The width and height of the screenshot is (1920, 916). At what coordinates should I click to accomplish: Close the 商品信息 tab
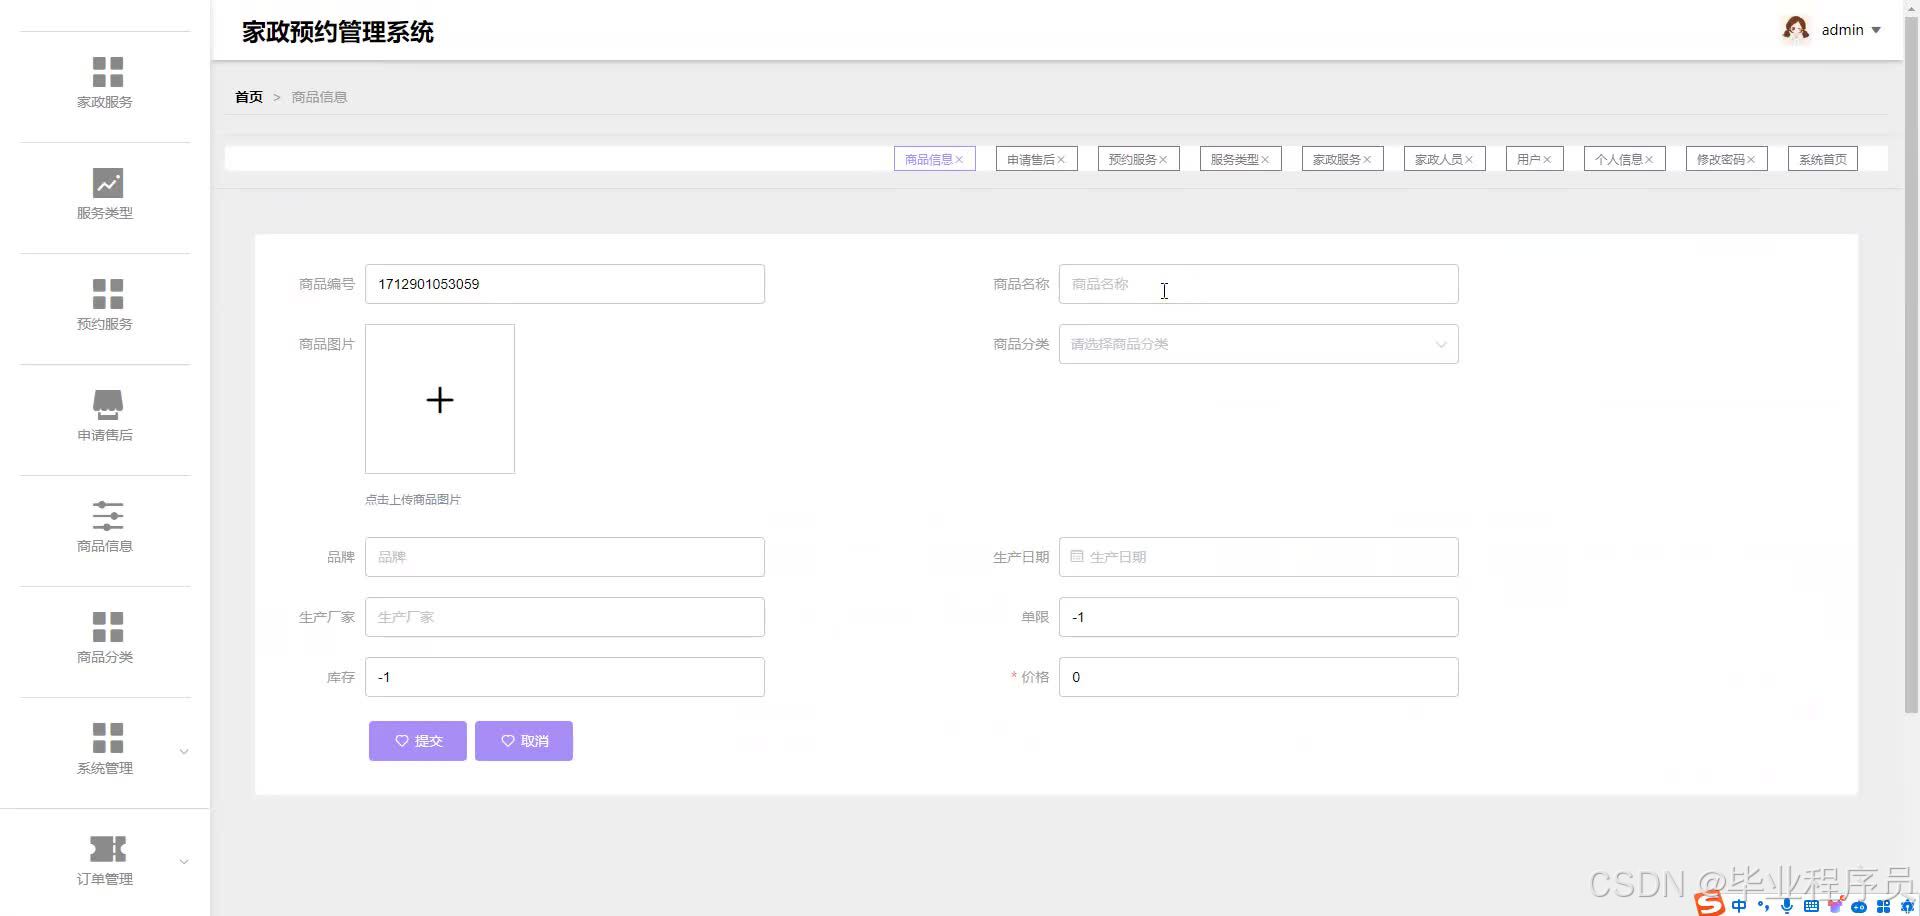[959, 160]
